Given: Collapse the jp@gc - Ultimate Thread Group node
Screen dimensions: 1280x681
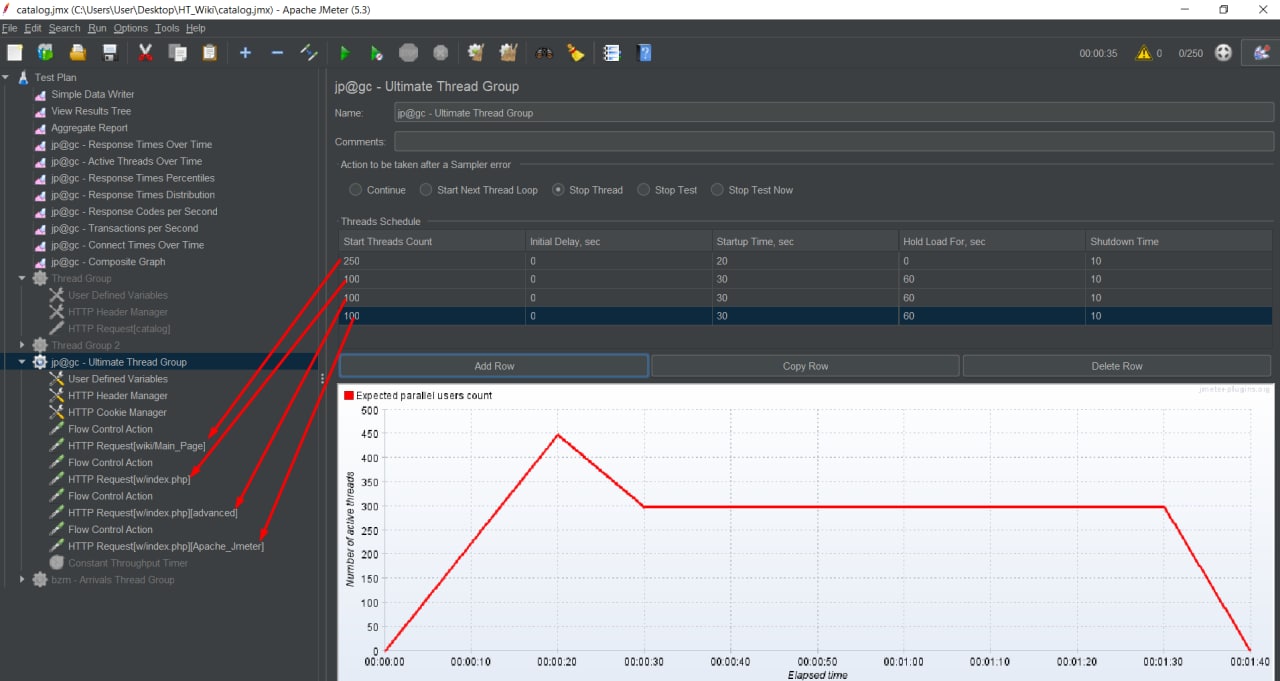Looking at the screenshot, I should (22, 362).
